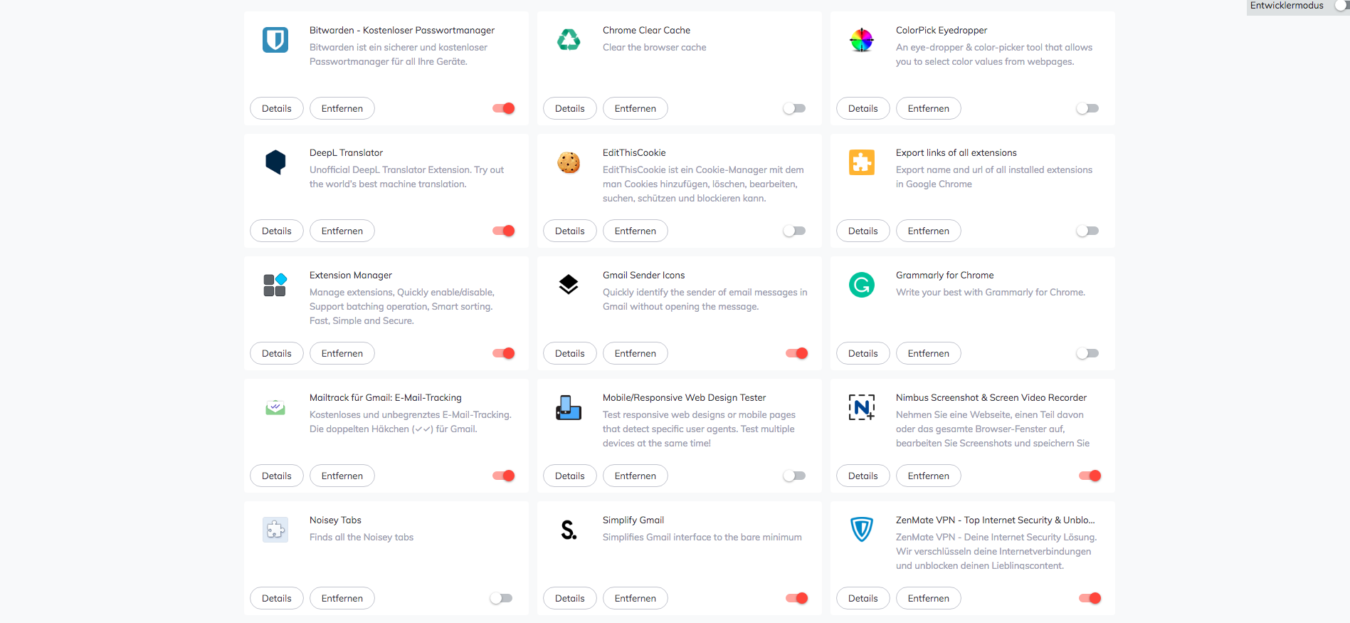Click Entfernen for ZenMate VPN
The height and width of the screenshot is (623, 1350).
928,598
